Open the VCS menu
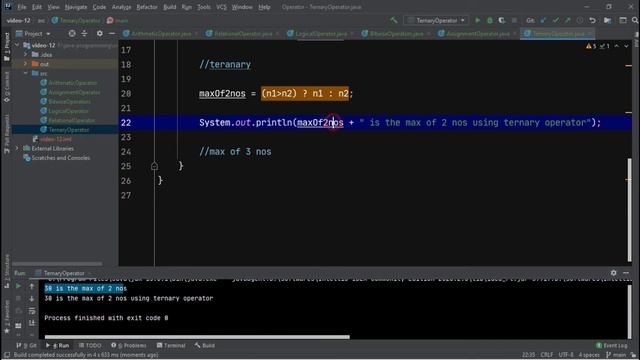The height and width of the screenshot is (360, 640). point(221,7)
